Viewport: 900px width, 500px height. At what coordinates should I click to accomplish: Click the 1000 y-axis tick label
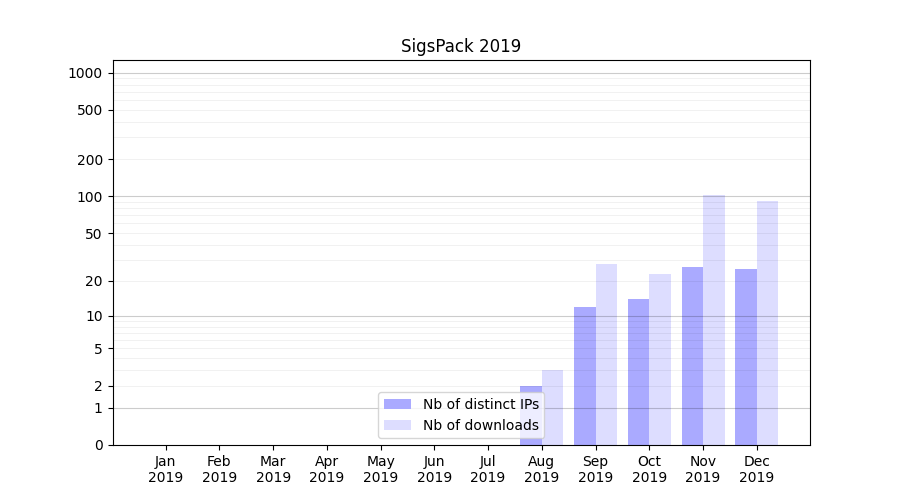coord(85,73)
